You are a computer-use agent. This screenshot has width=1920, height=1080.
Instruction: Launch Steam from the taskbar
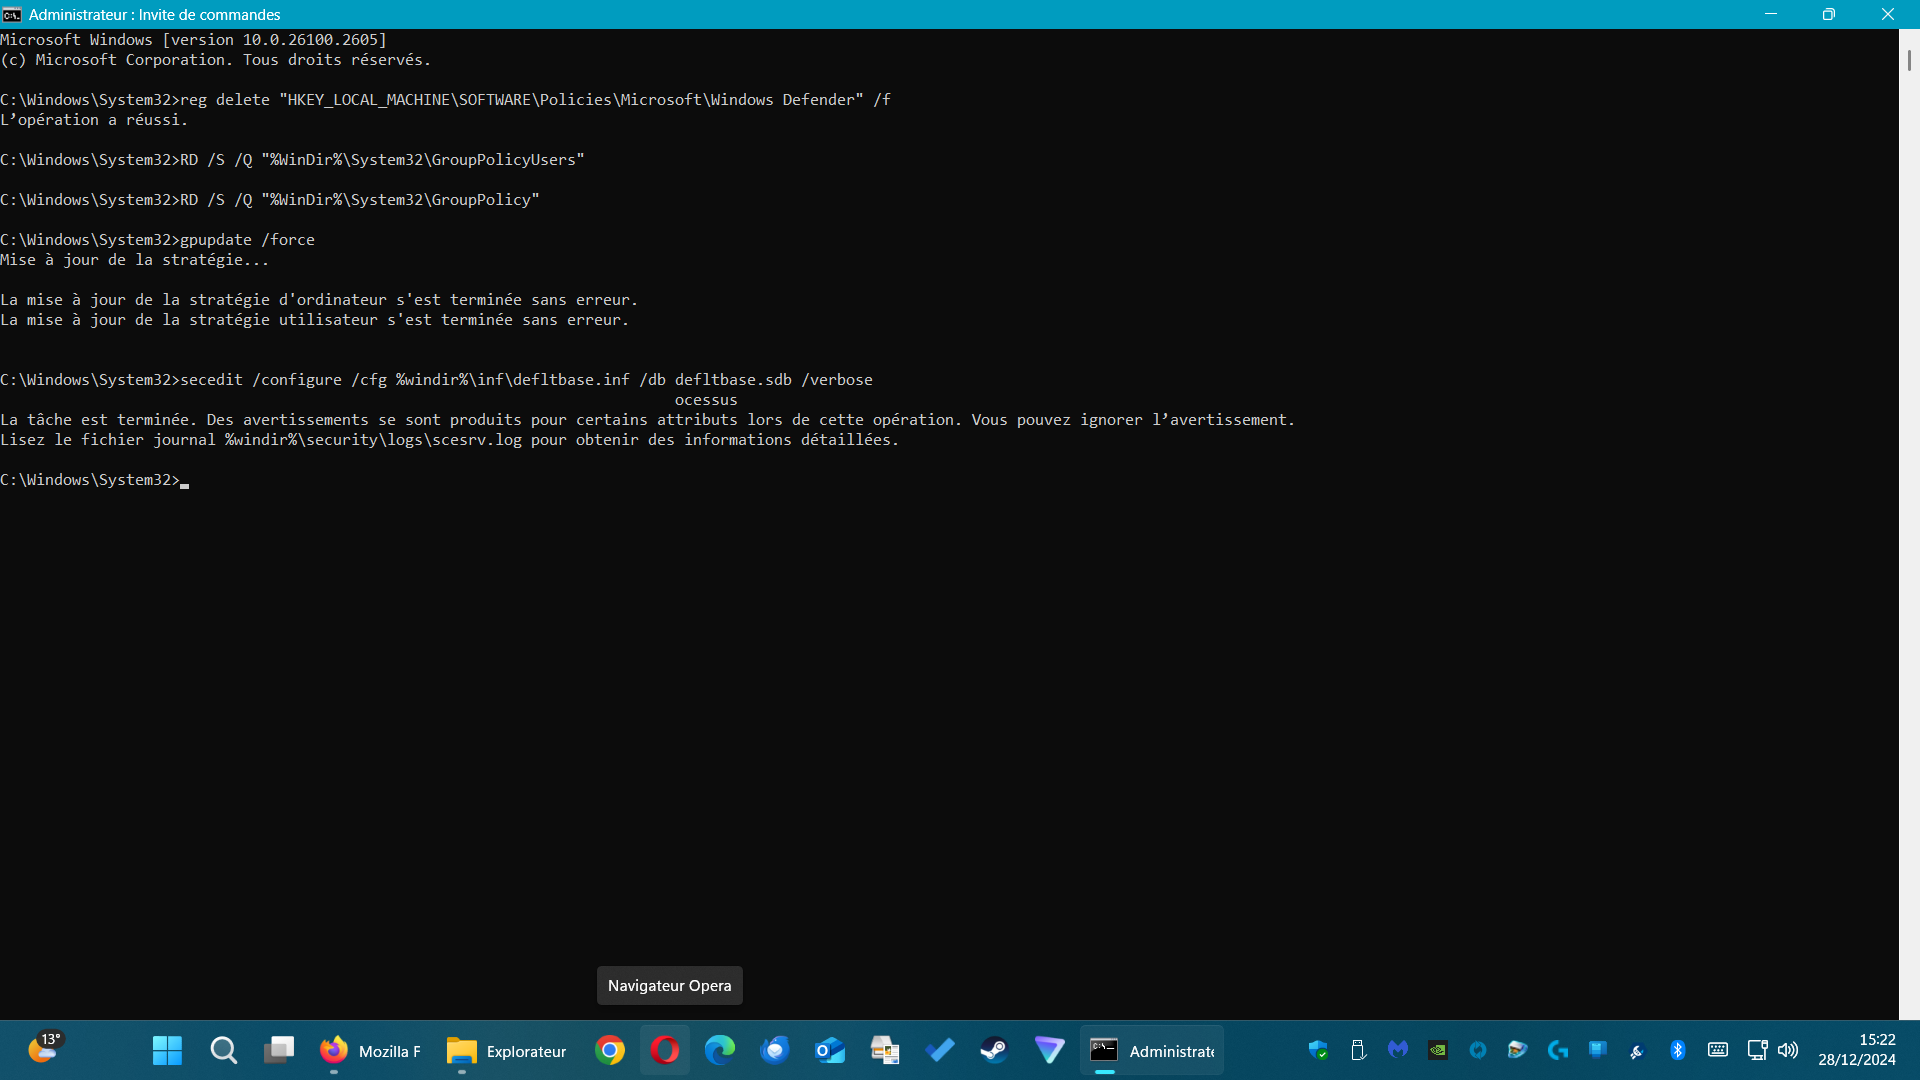[x=994, y=1050]
